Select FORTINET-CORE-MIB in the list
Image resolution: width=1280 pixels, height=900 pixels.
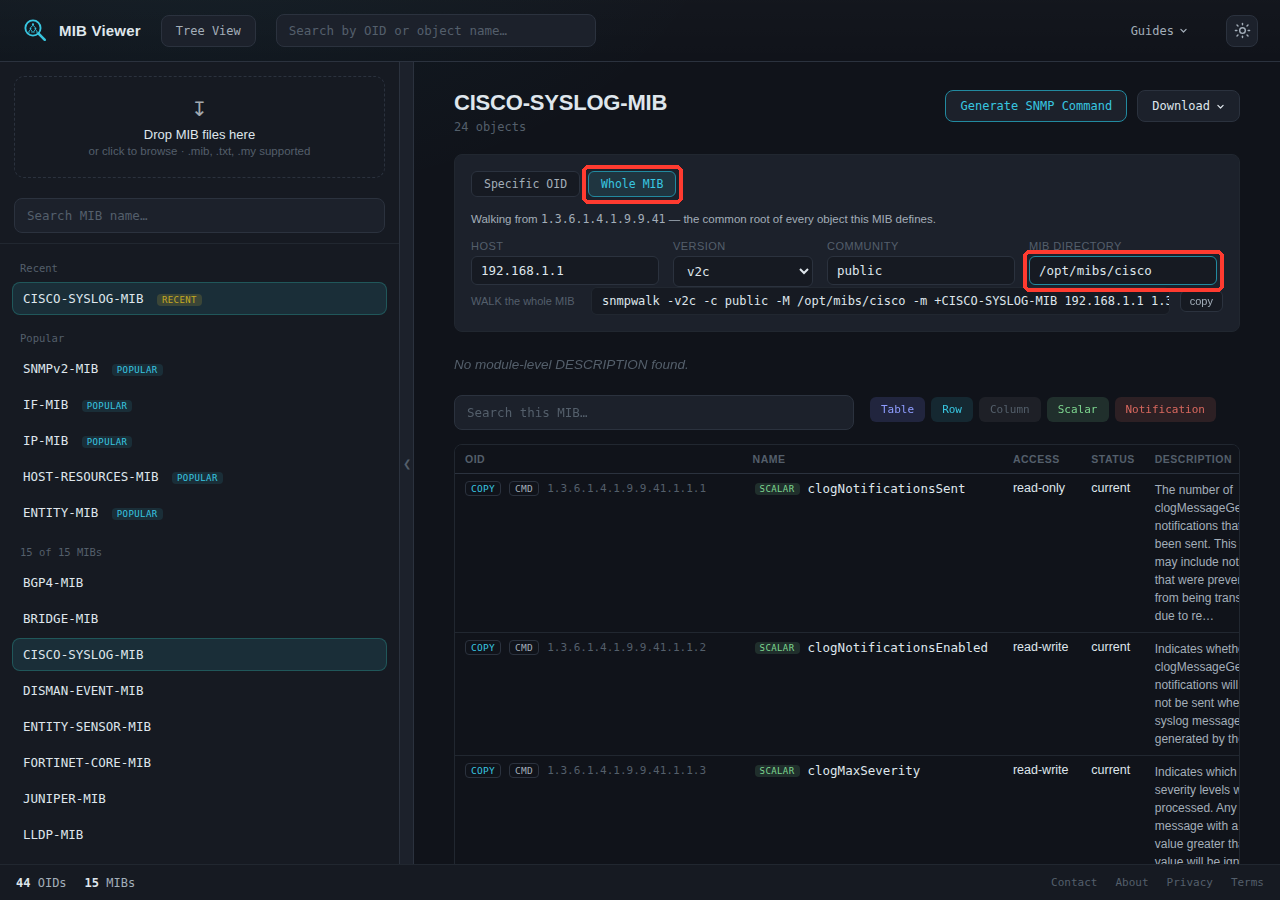199,763
